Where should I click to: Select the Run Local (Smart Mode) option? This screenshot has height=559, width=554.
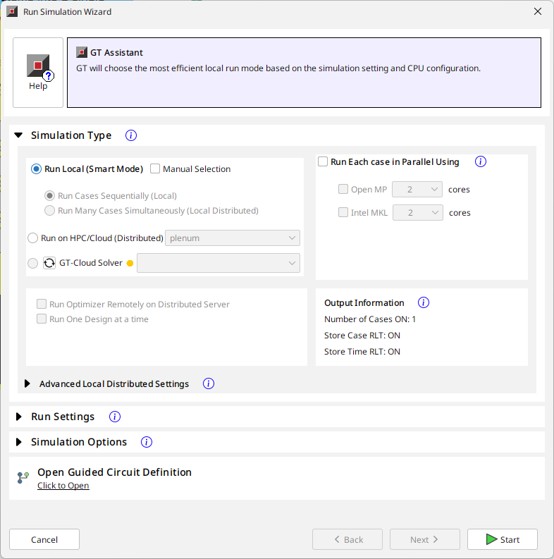tap(36, 169)
